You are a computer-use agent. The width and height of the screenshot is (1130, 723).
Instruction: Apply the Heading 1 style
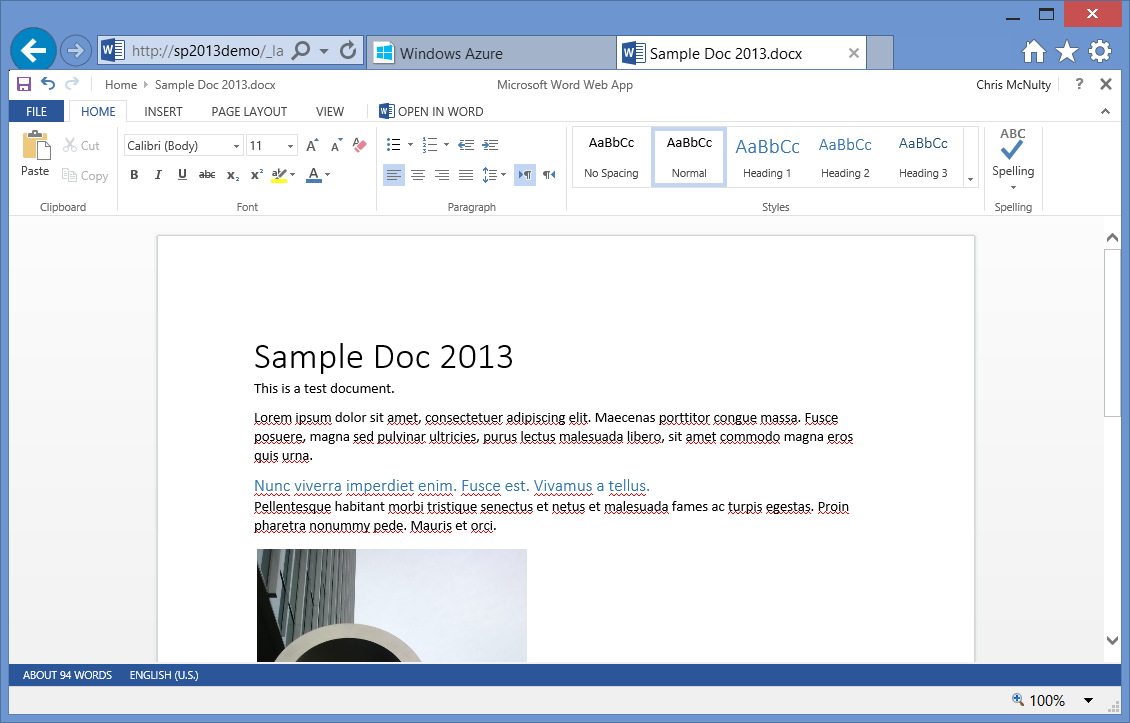[767, 157]
